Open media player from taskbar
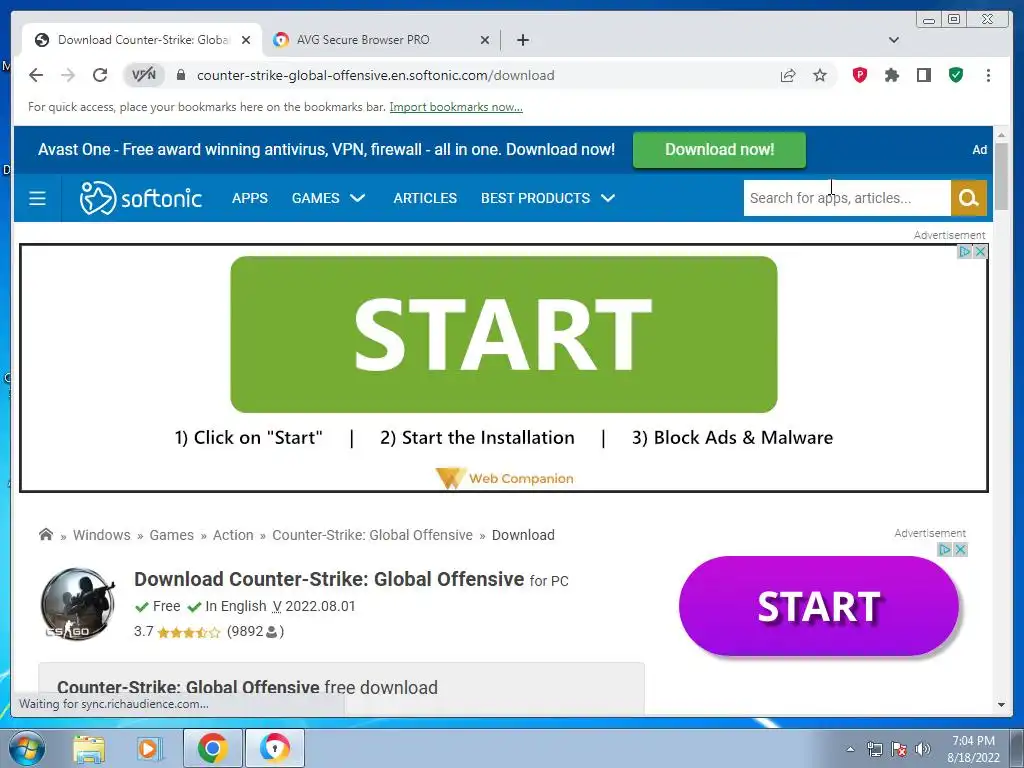 coord(150,748)
